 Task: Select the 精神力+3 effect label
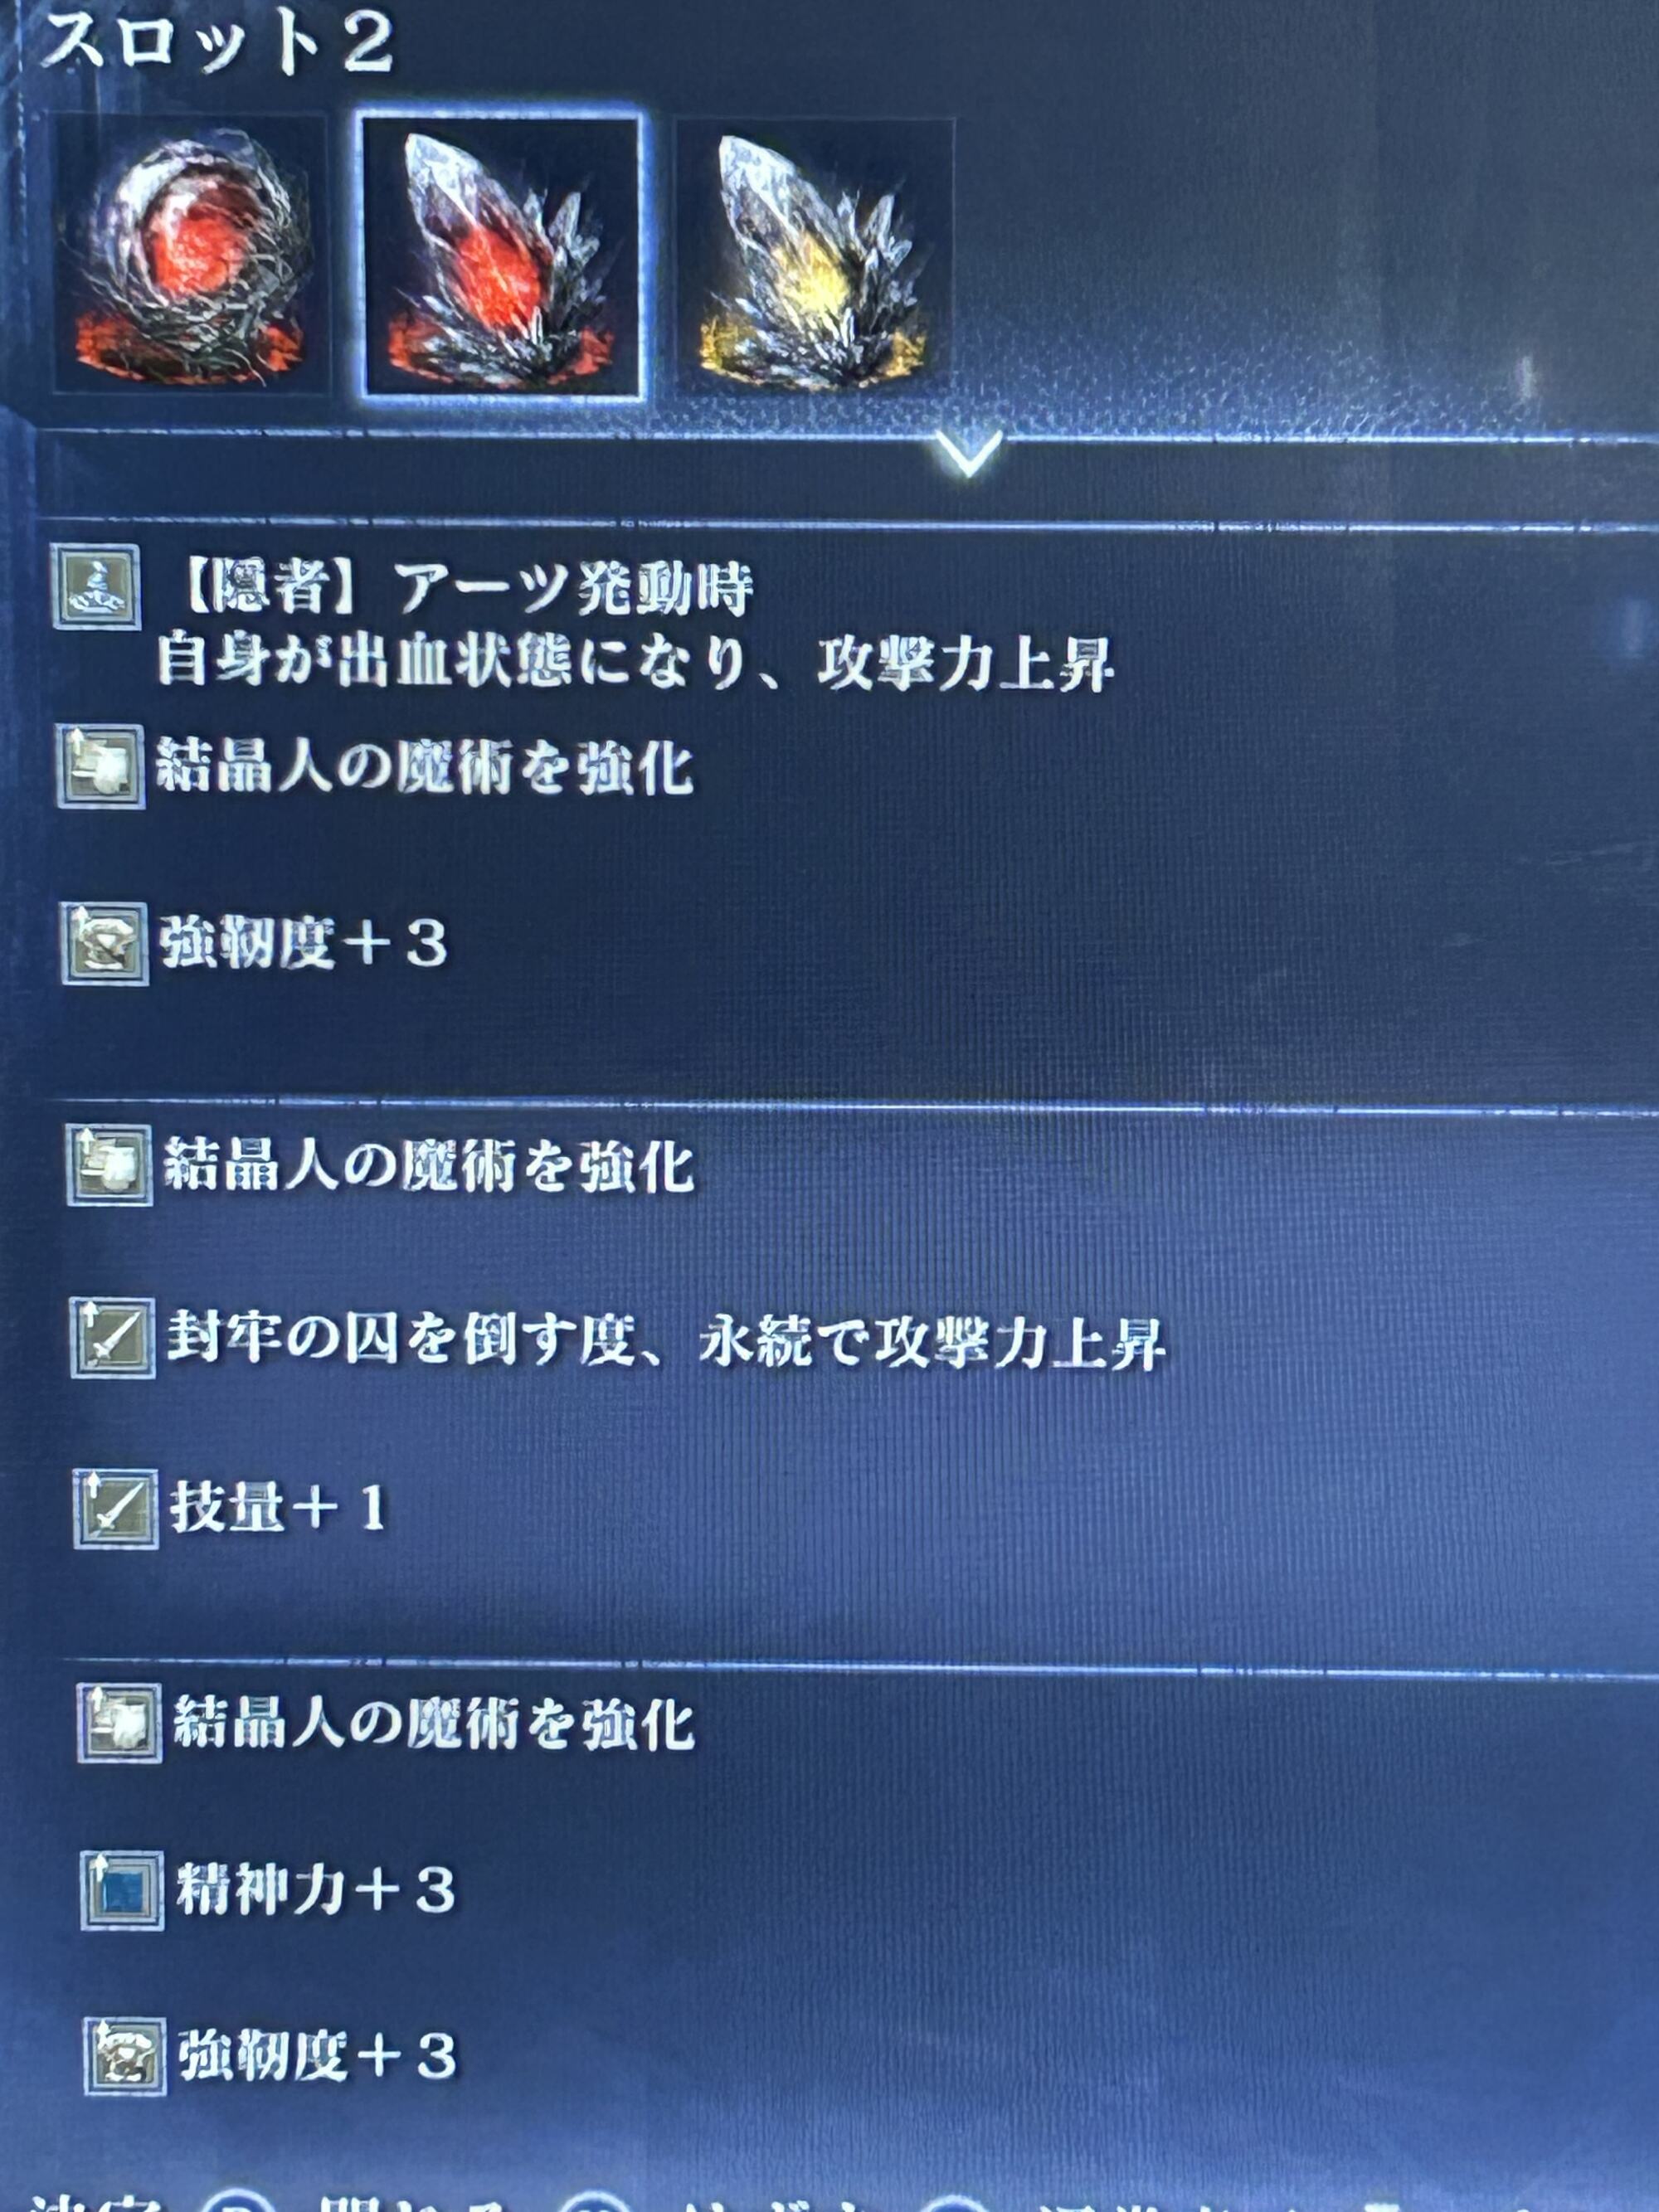click(316, 1890)
